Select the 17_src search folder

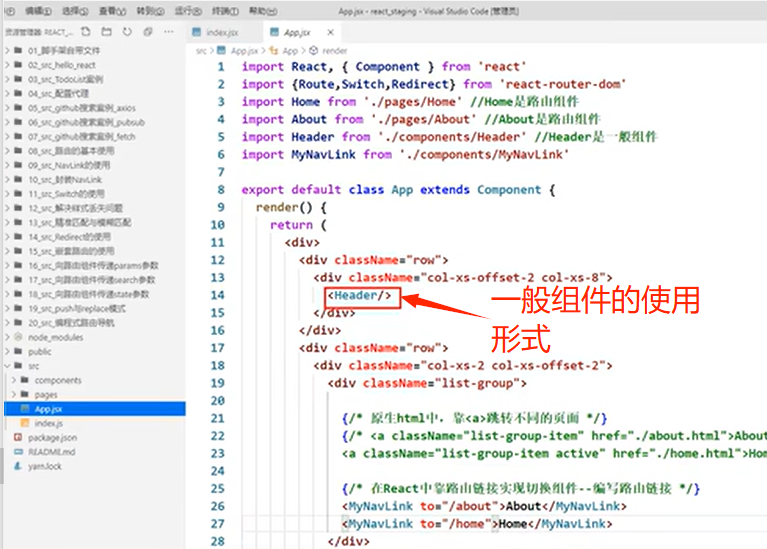[x=94, y=280]
